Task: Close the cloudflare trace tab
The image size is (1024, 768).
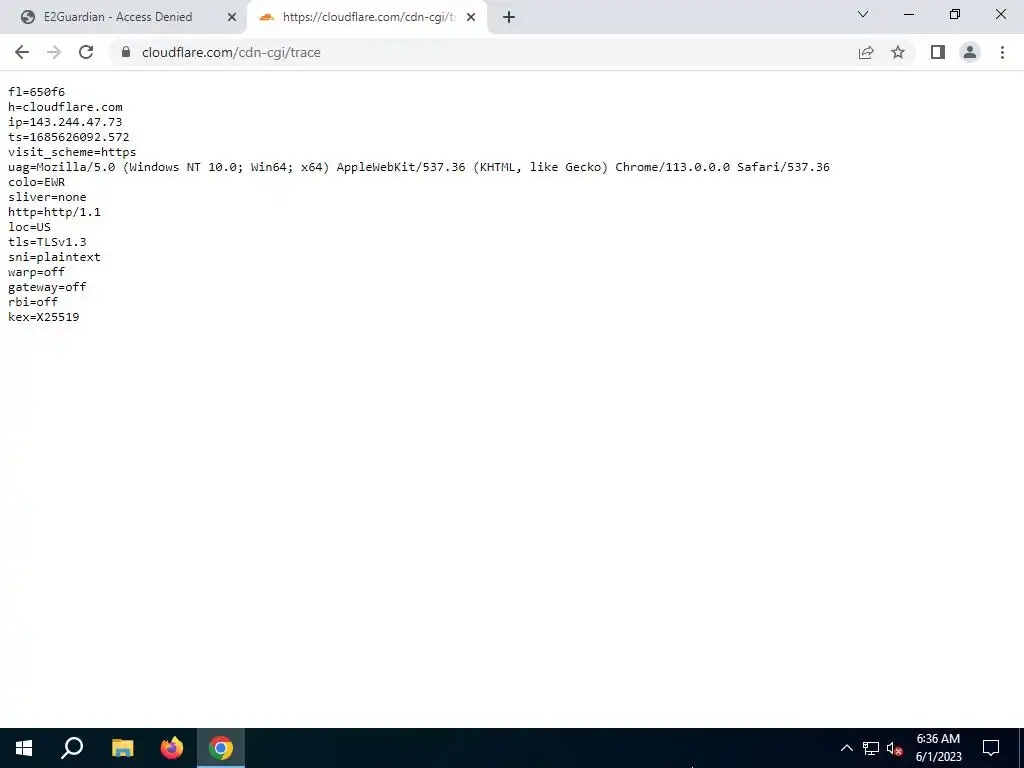Action: (471, 17)
